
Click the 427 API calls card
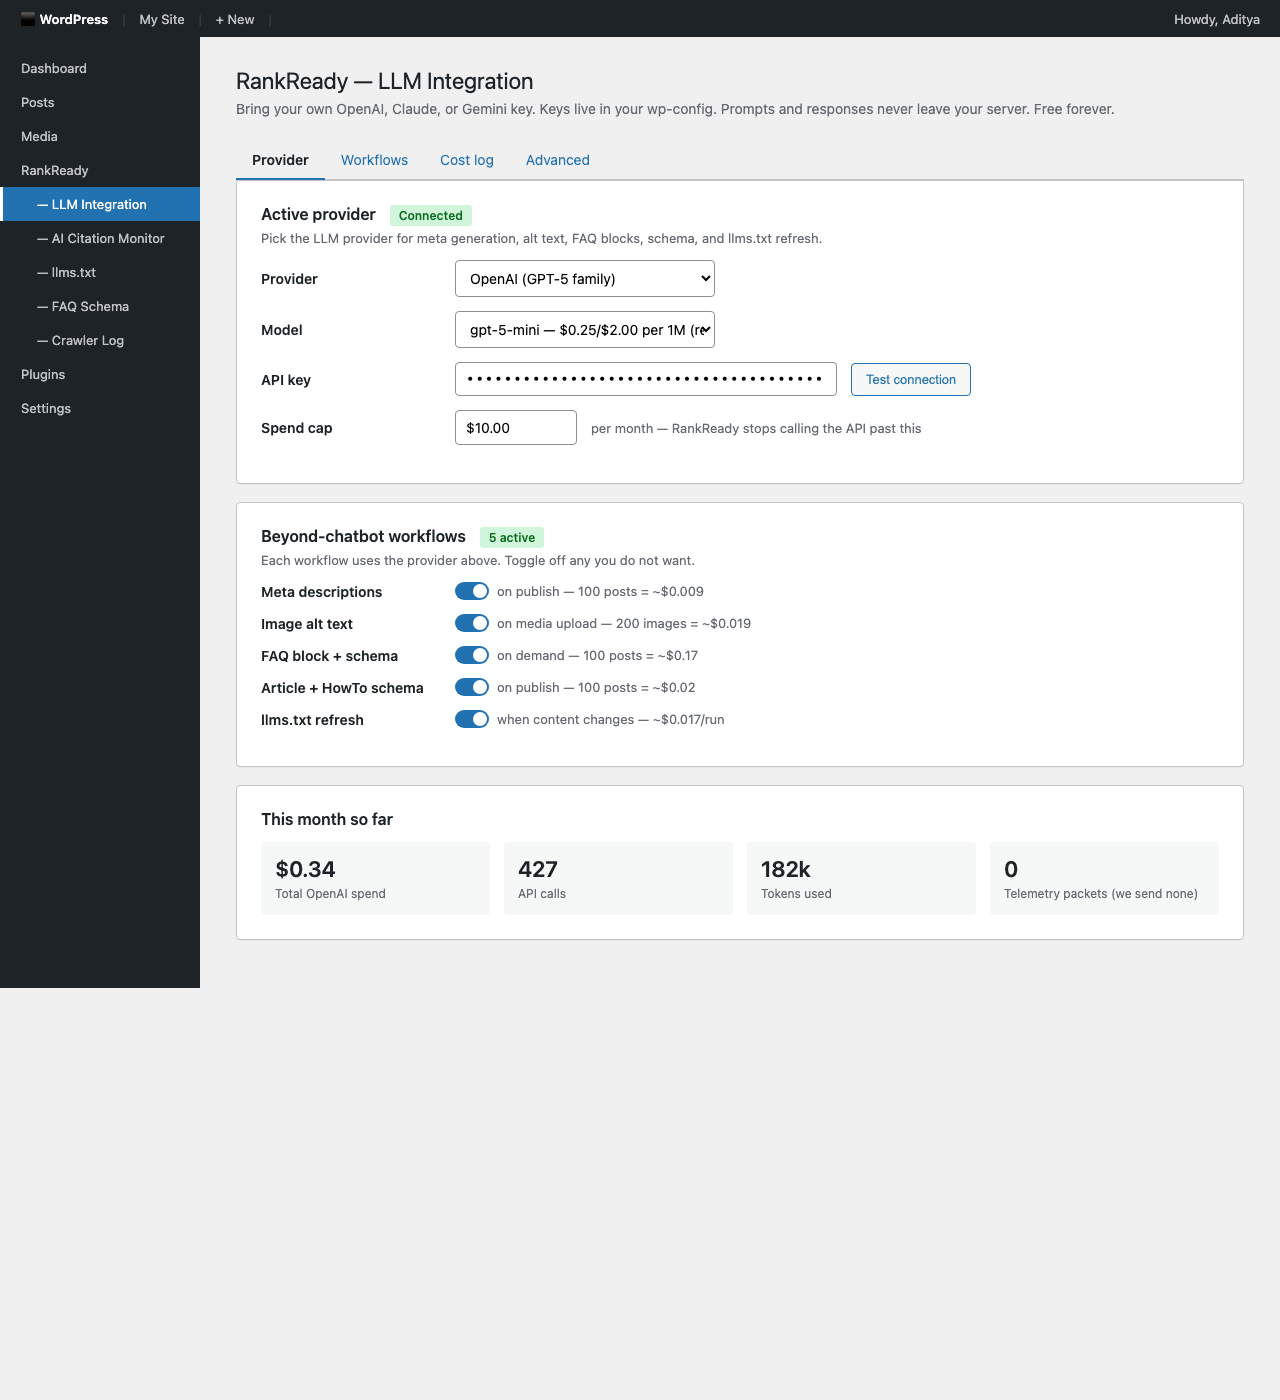(618, 878)
